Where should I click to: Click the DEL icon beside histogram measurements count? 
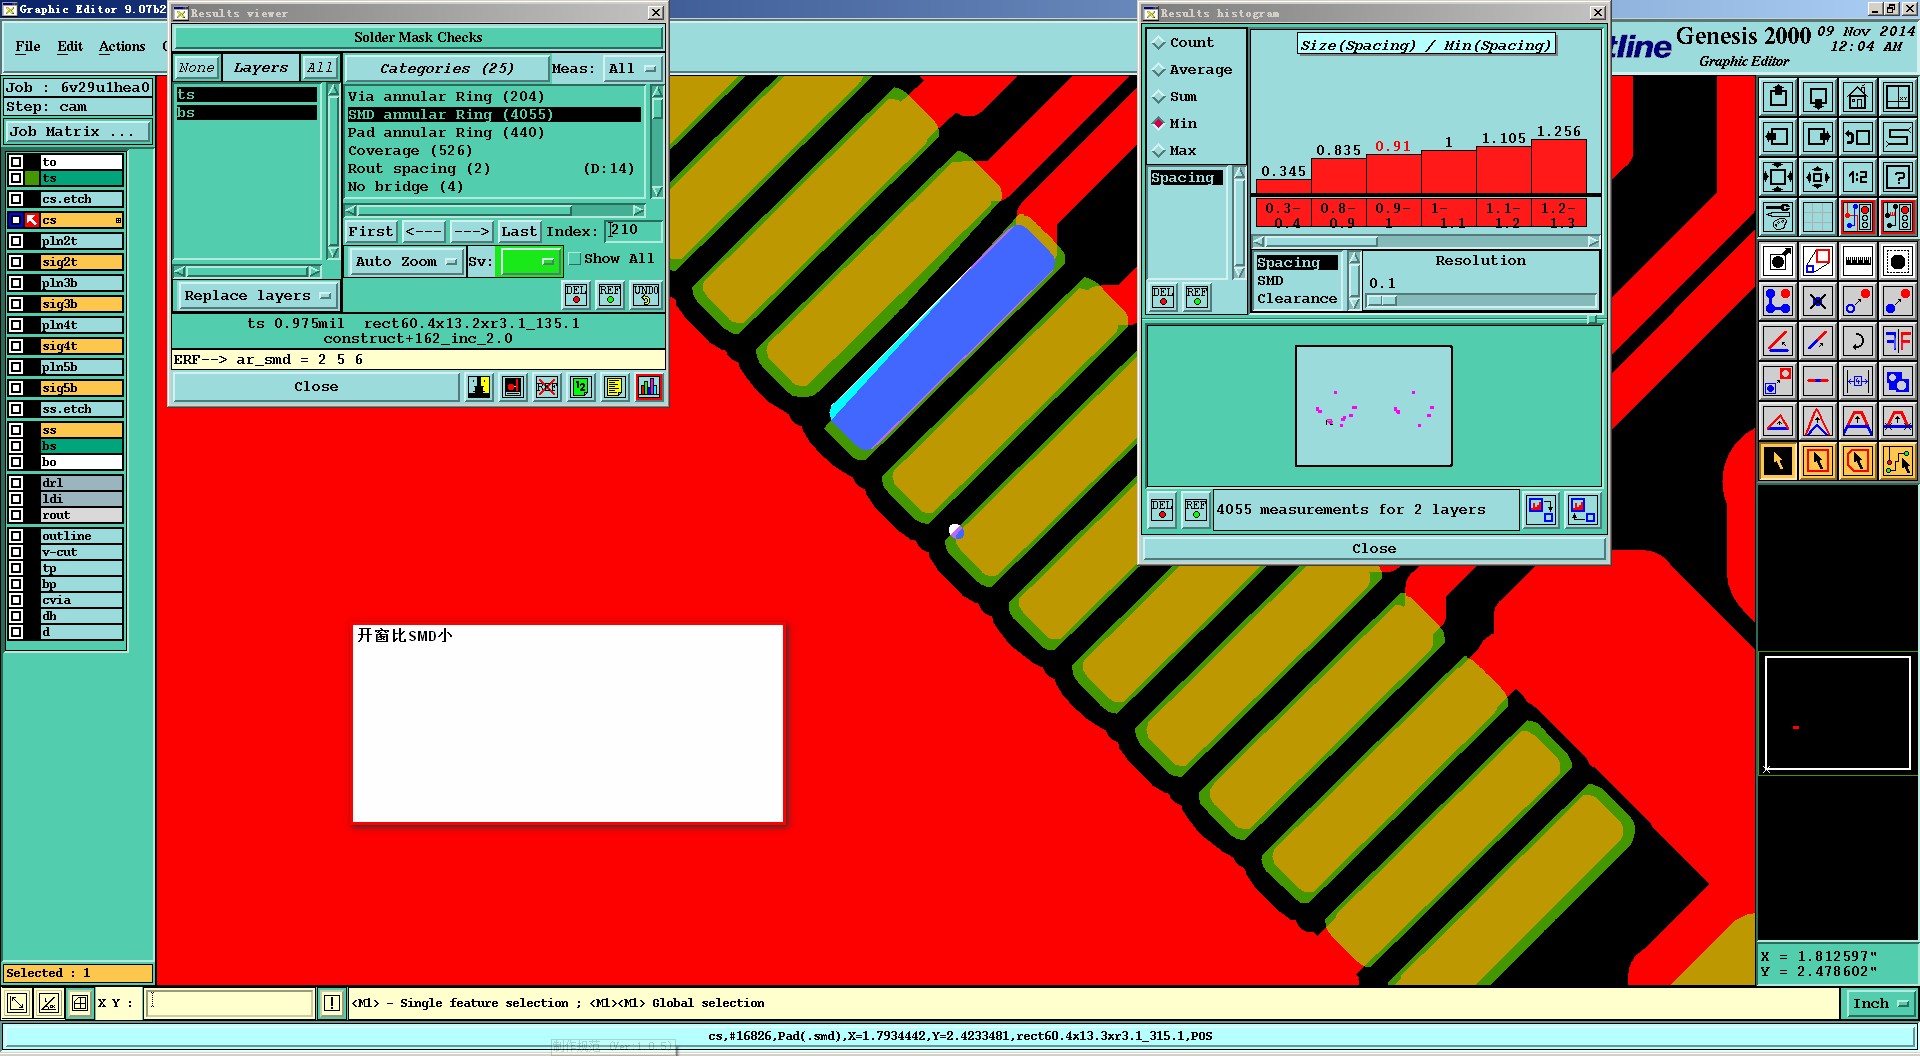(1162, 510)
